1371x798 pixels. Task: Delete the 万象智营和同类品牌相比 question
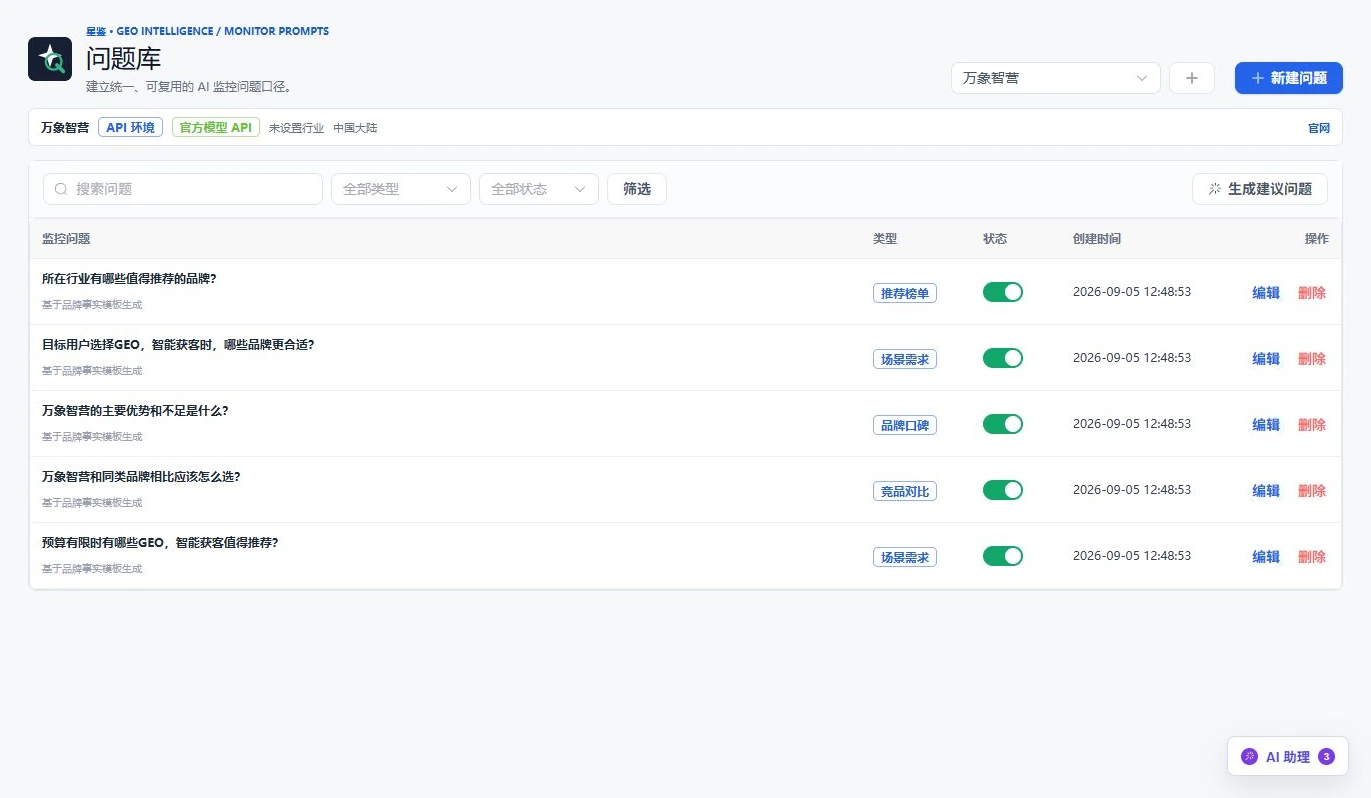point(1312,491)
